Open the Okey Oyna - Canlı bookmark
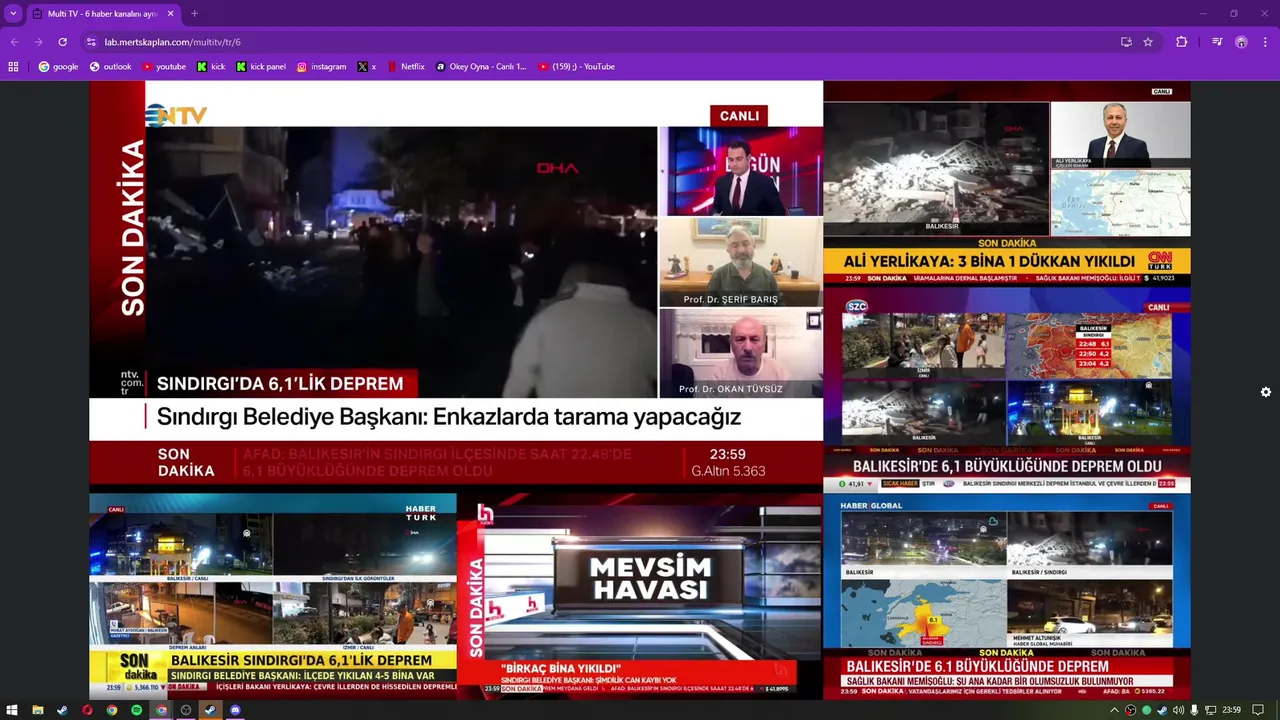The image size is (1280, 720). pos(481,67)
